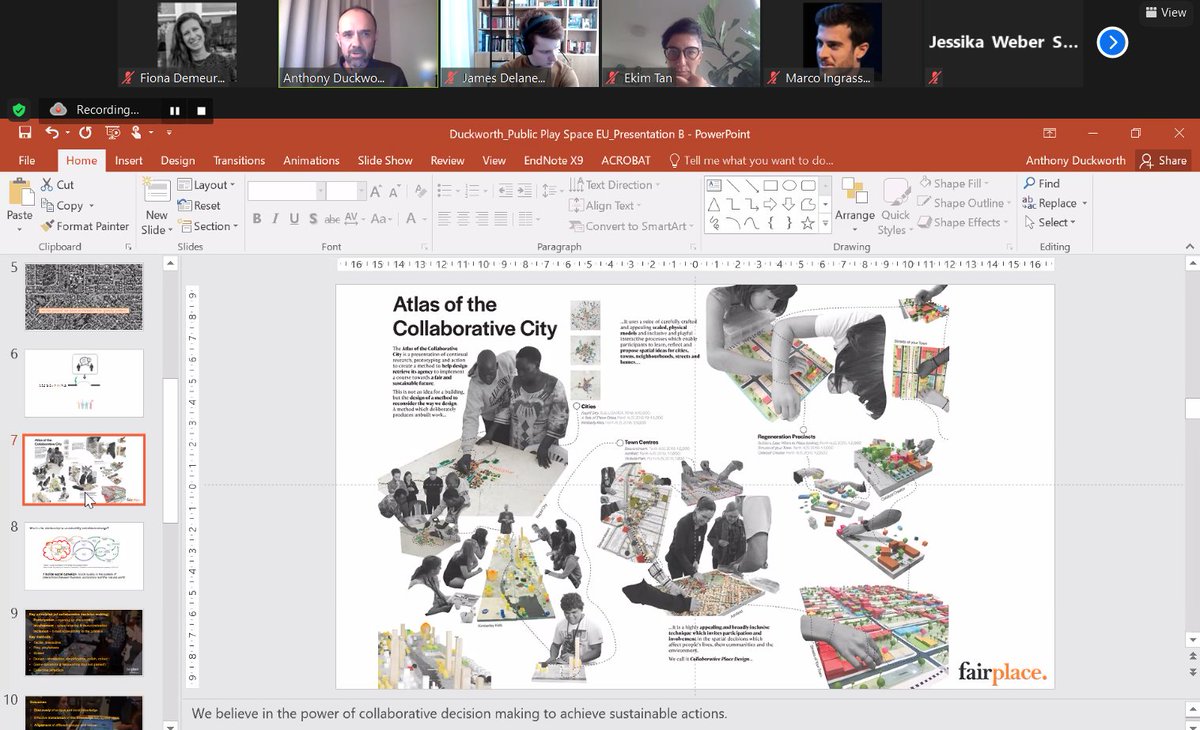Cut the selection

58,185
